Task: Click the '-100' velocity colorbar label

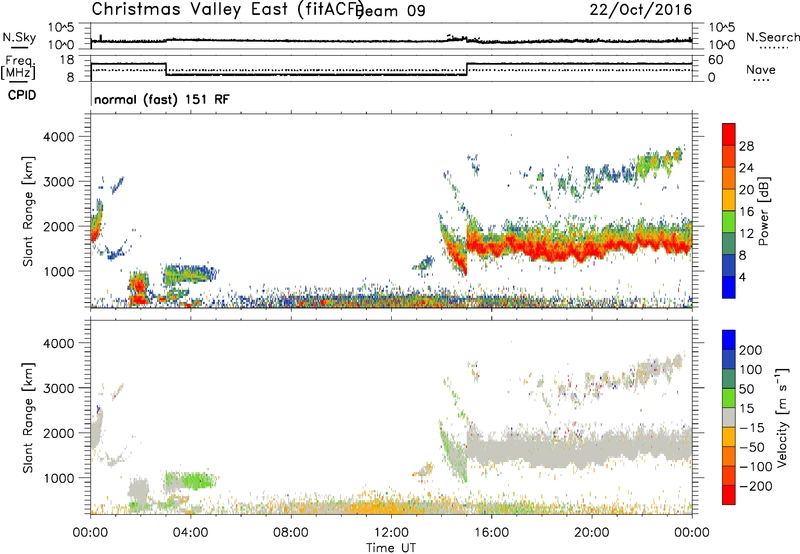Action: point(756,467)
